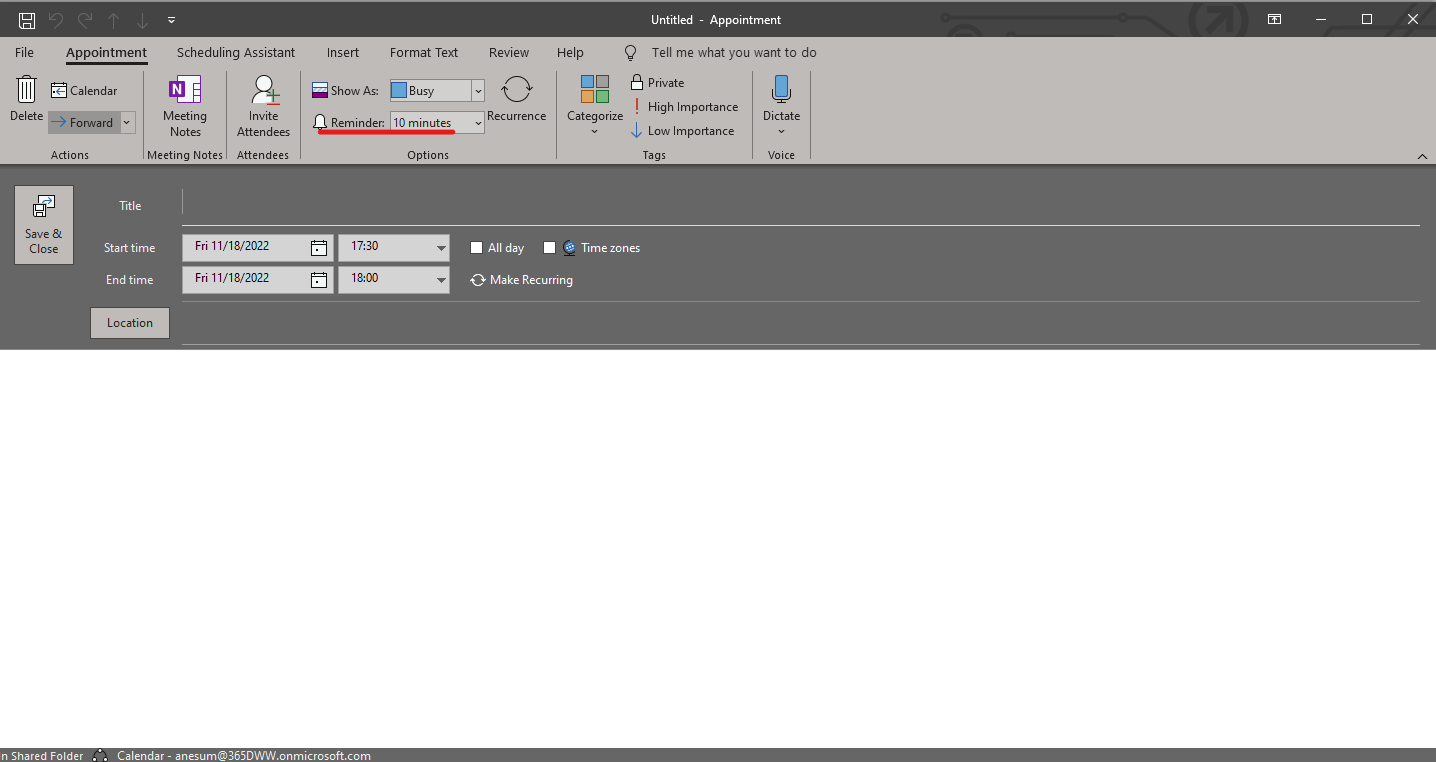Check the All day checkbox
This screenshot has height=762, width=1436.
pyautogui.click(x=477, y=248)
